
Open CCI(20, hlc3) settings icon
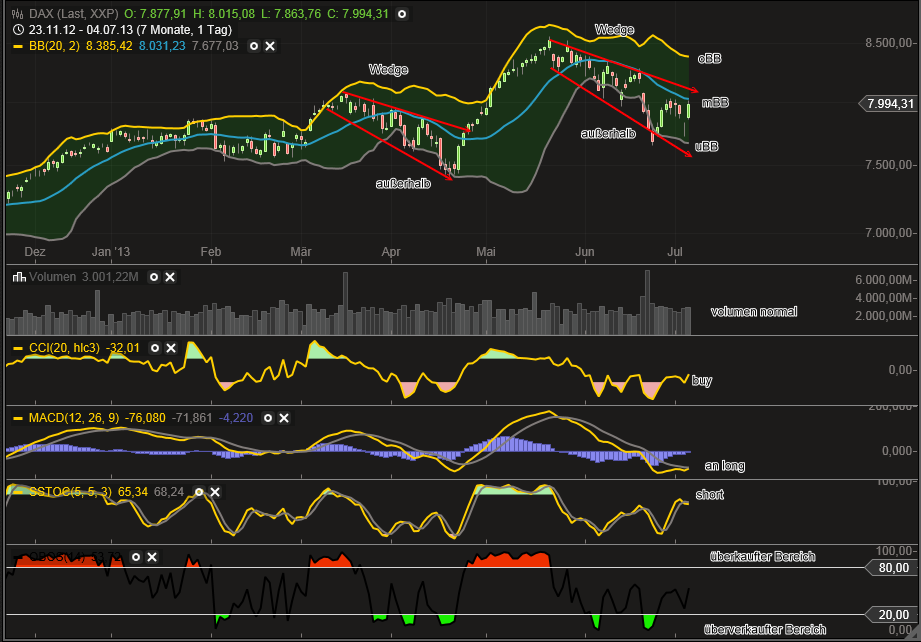(155, 348)
